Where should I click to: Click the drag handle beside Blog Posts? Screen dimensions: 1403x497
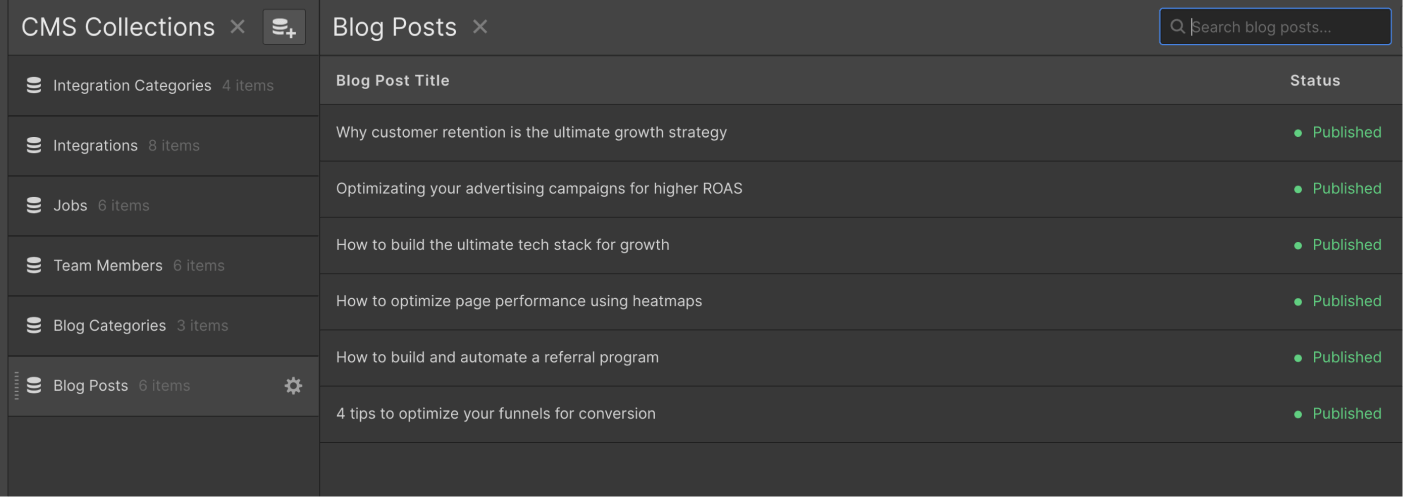16,386
